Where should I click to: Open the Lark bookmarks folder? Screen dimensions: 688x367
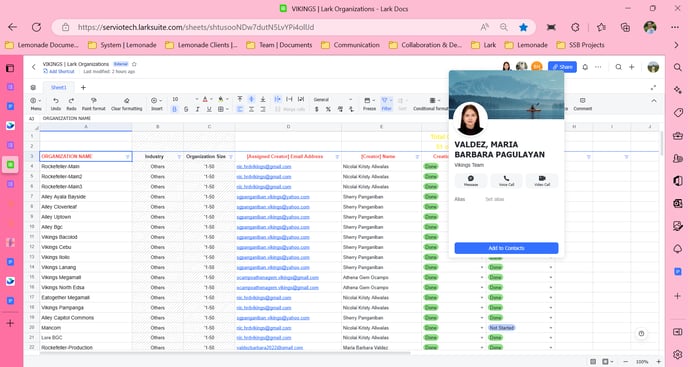click(484, 45)
